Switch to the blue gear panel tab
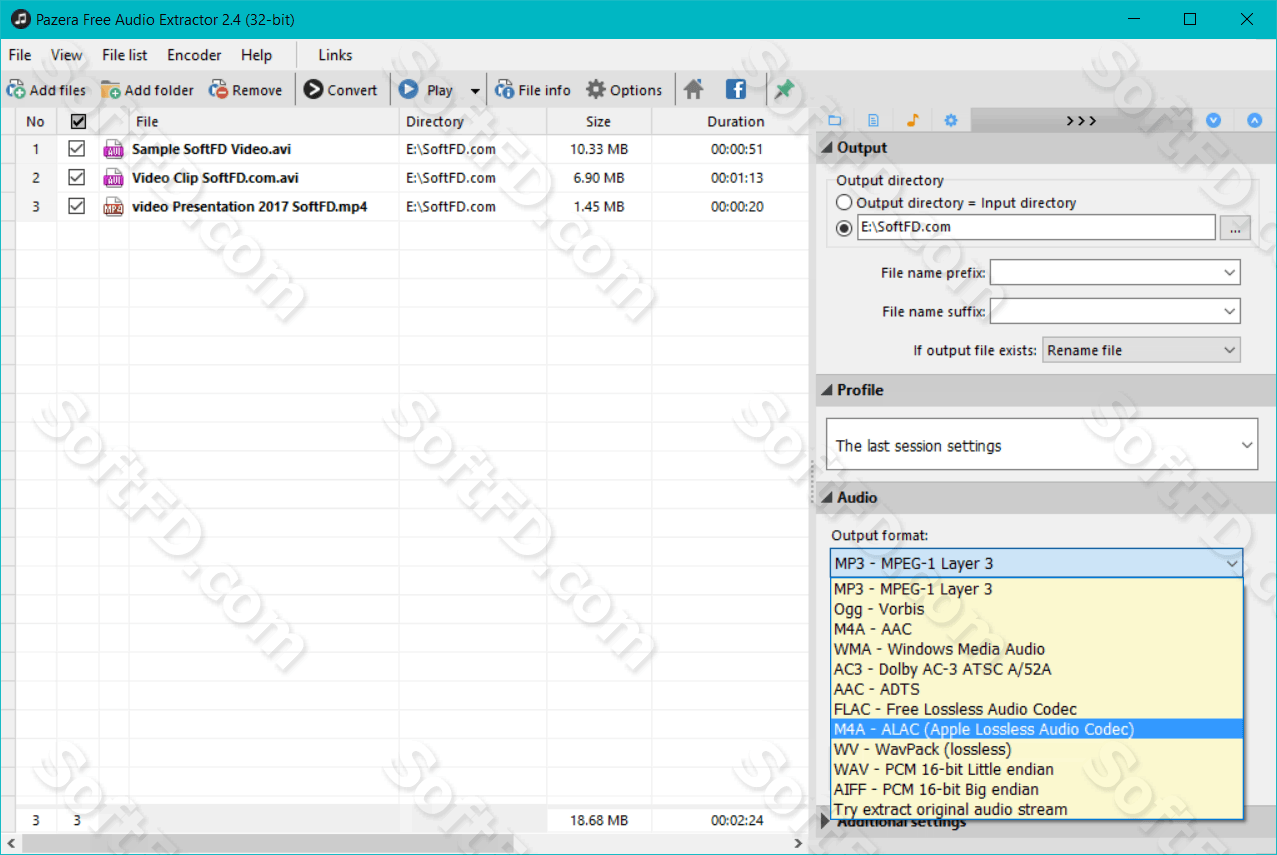Viewport: 1277px width, 855px height. (x=951, y=120)
